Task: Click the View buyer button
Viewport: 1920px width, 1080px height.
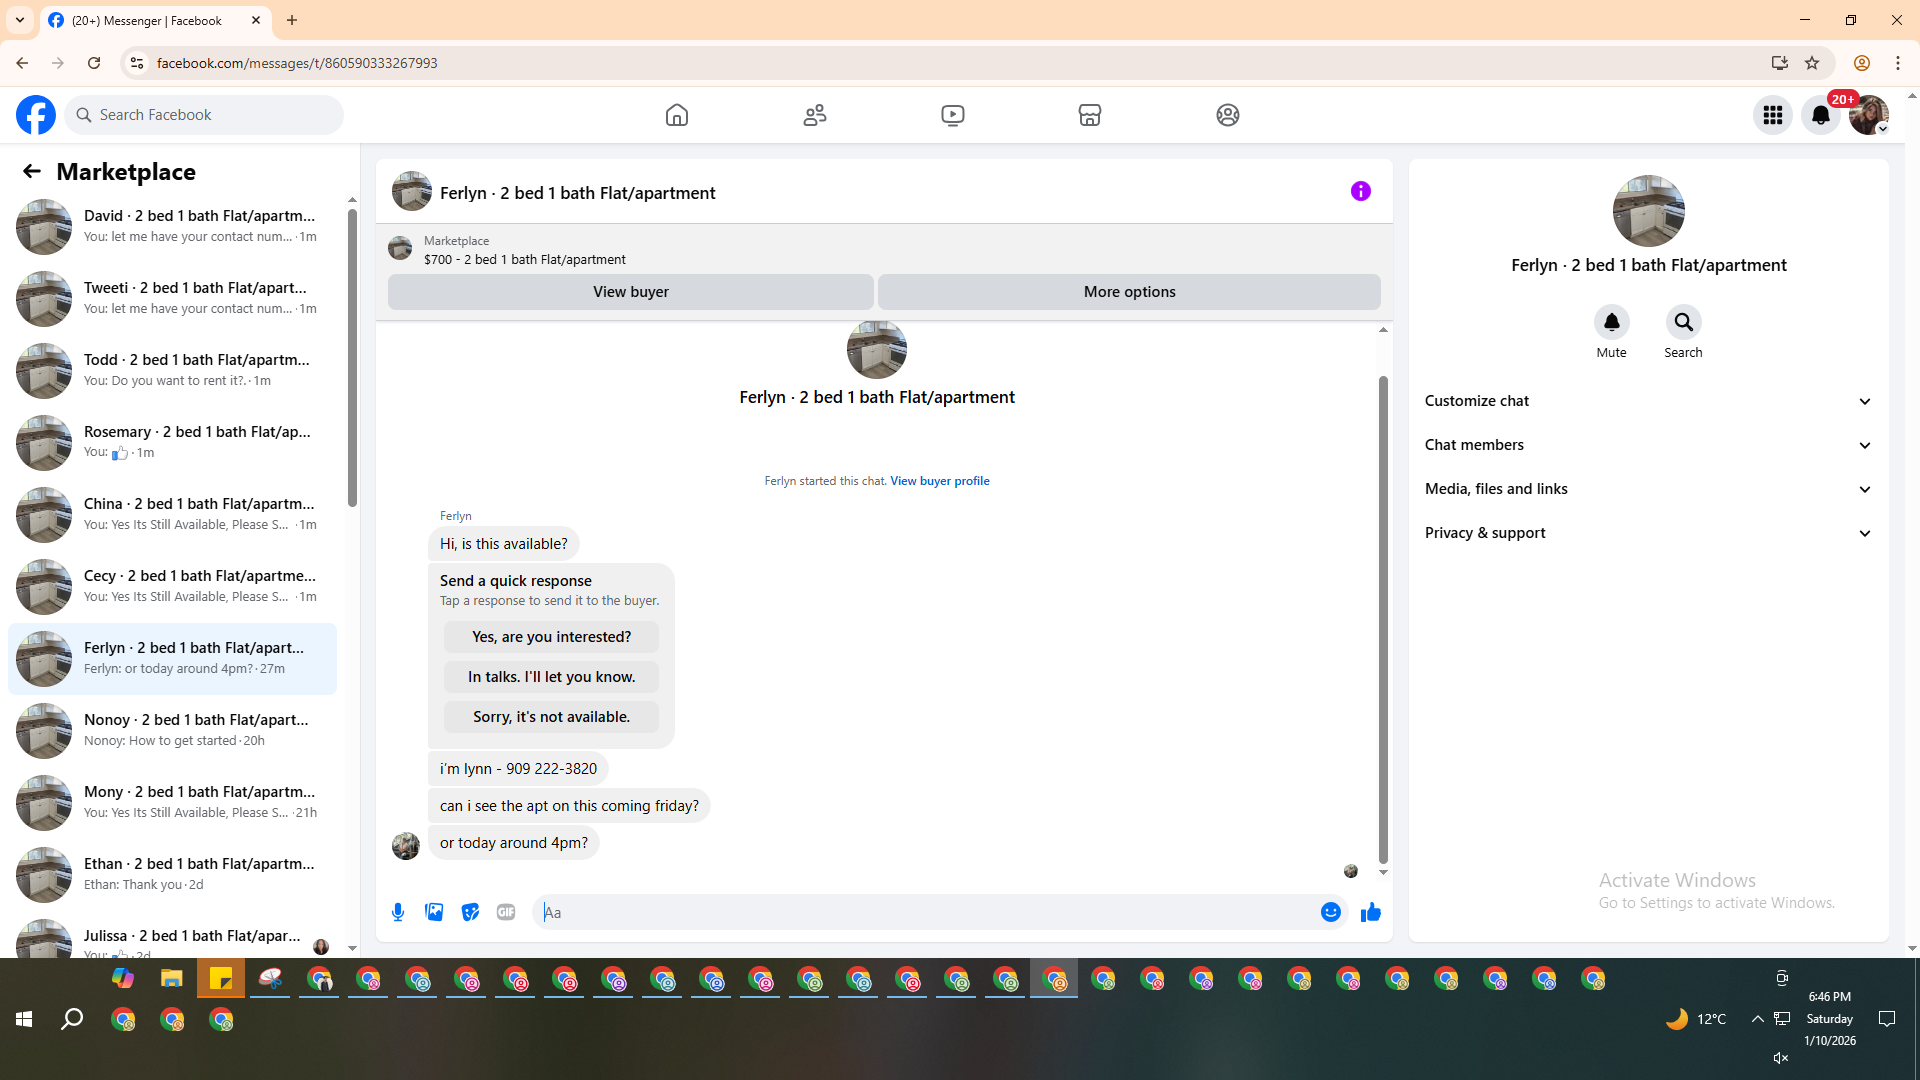Action: coord(630,292)
